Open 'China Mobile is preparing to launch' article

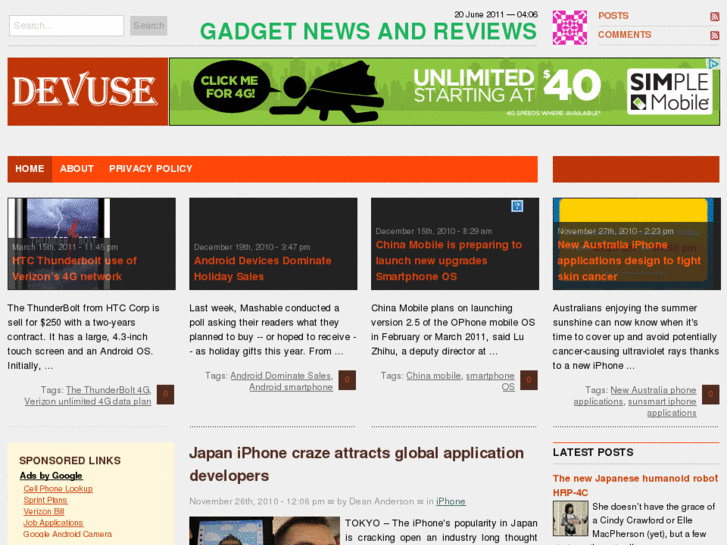tap(449, 261)
